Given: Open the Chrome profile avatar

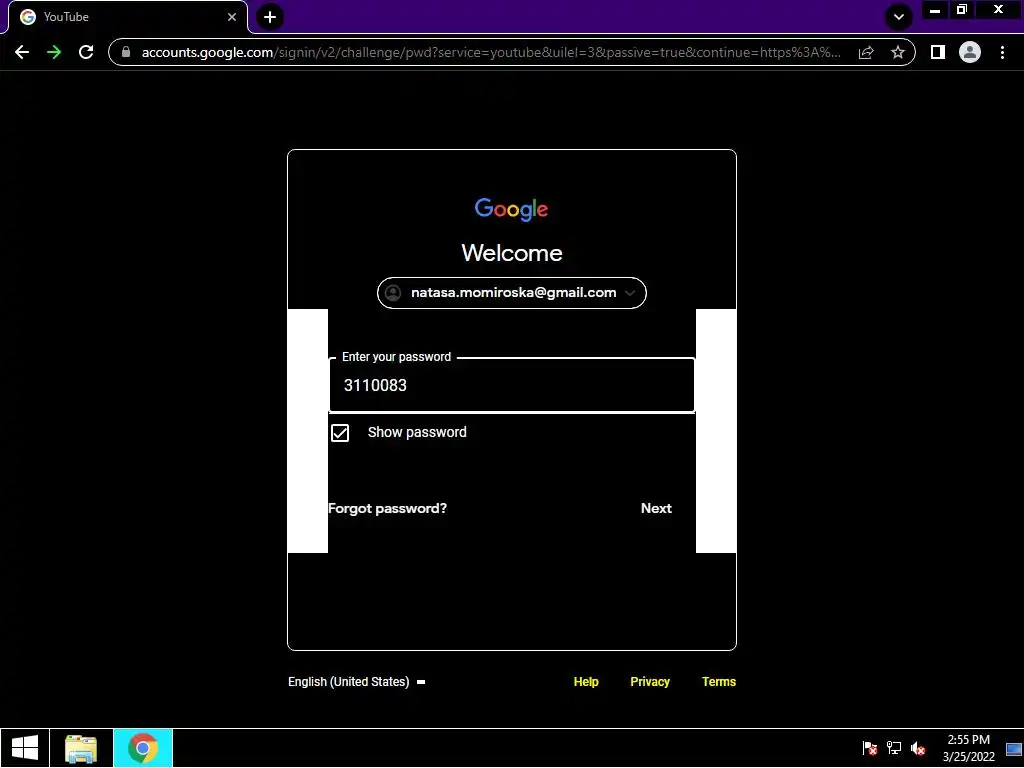Looking at the screenshot, I should point(970,52).
